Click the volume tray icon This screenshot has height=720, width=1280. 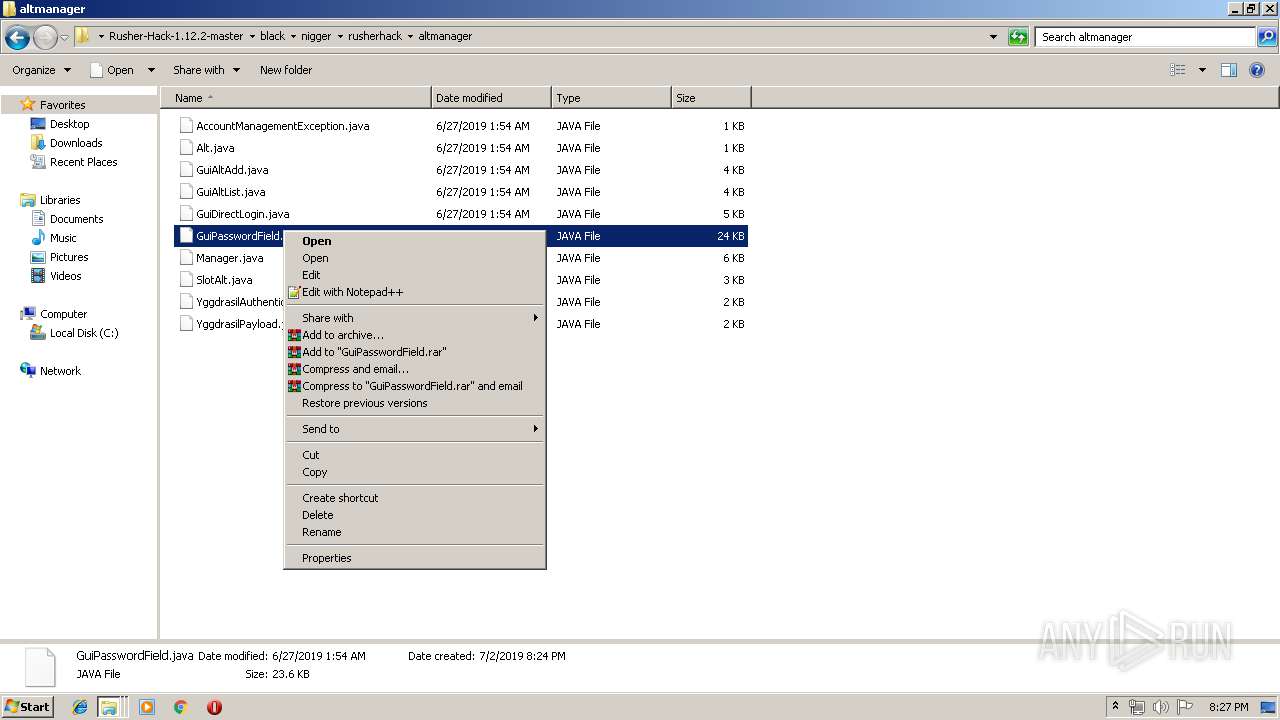[x=1161, y=707]
